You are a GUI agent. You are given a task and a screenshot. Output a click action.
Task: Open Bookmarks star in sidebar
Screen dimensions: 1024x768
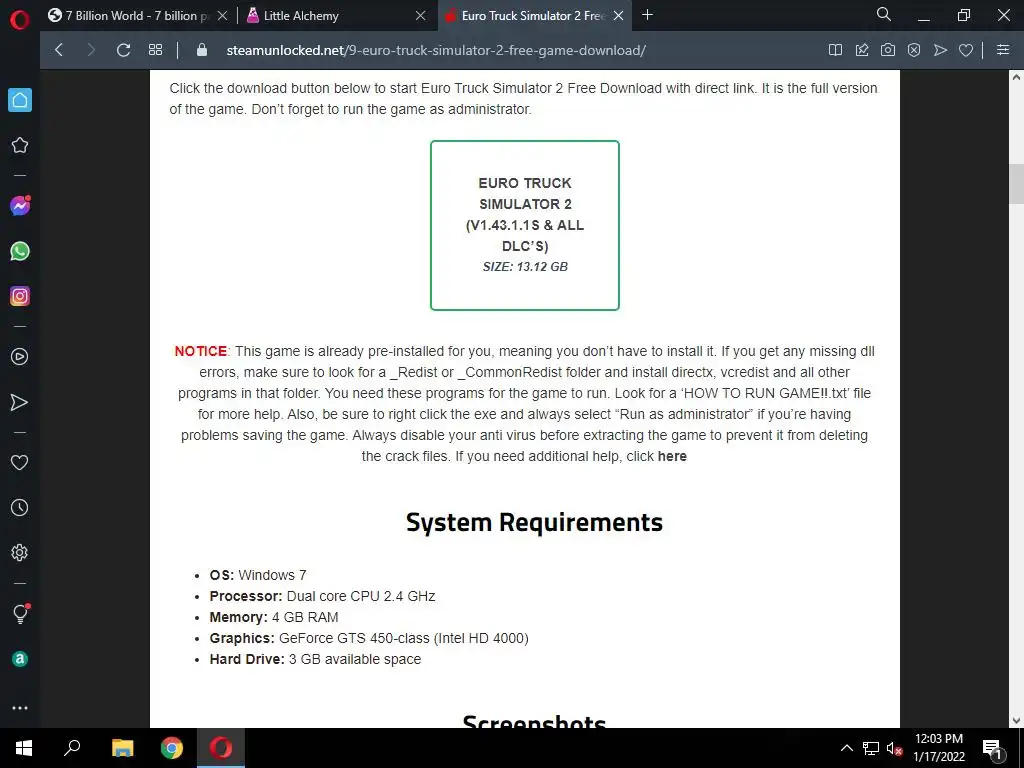20,145
